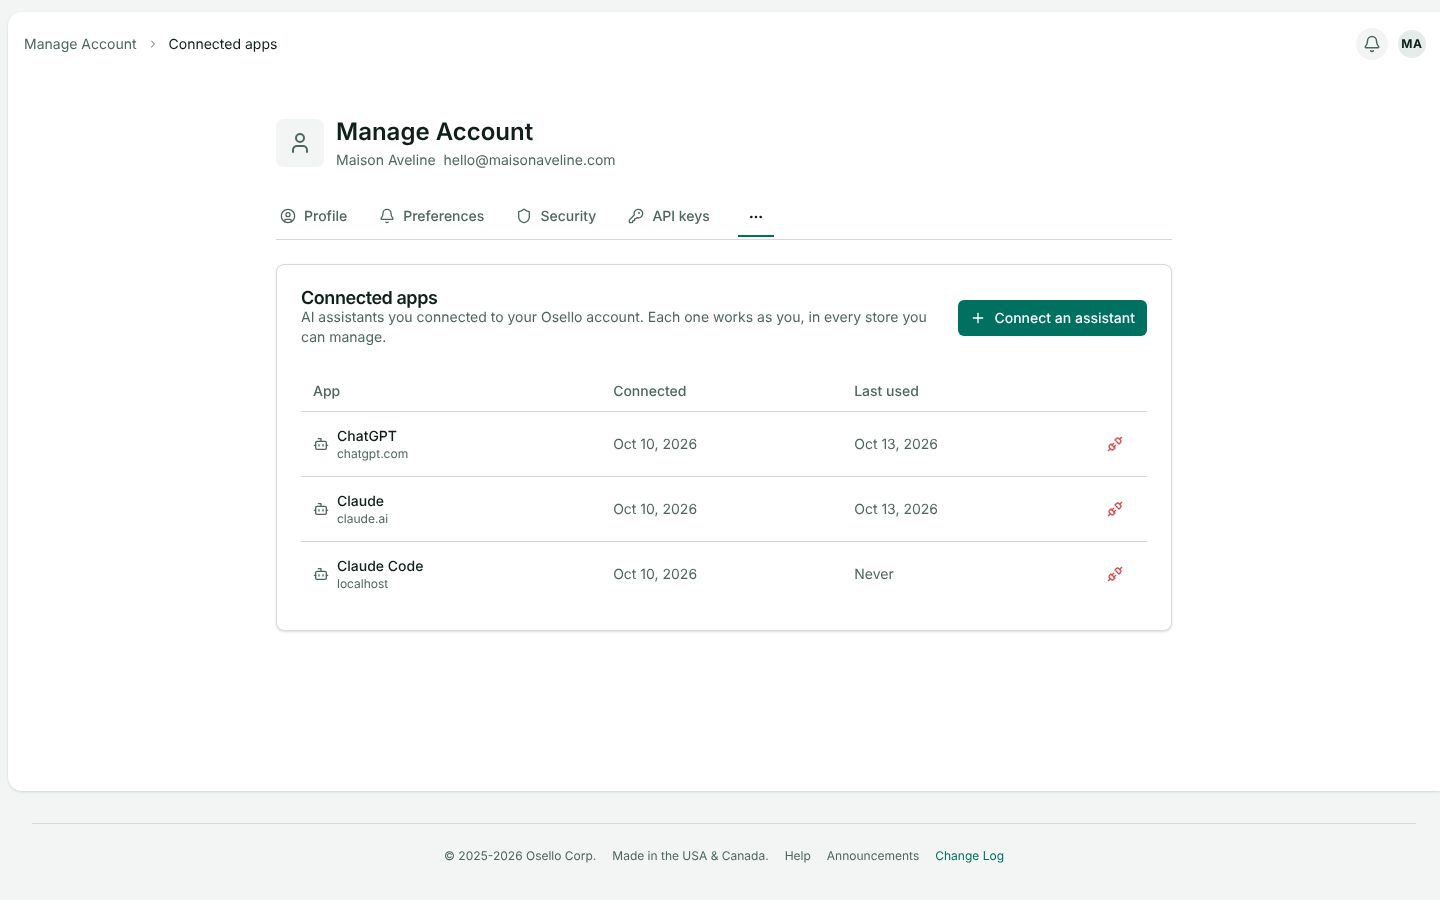Click the robot icon in the claude.ai row
Screen dimensions: 1440x900
coord(321,509)
